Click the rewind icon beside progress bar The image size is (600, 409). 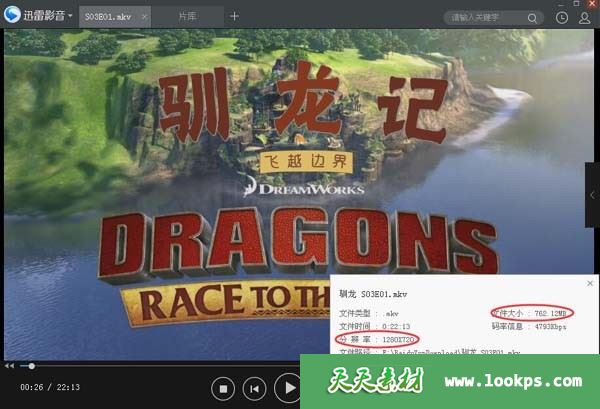coord(10,366)
